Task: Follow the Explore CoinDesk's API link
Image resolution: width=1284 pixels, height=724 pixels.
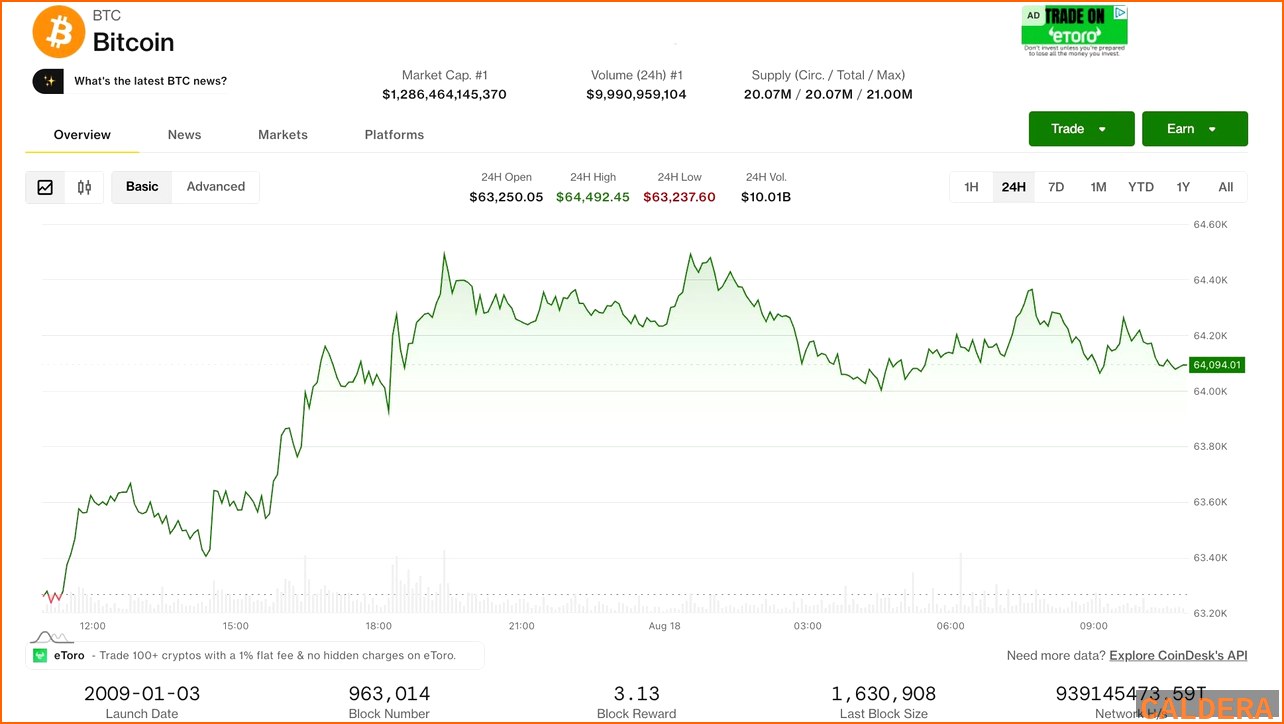Action: [x=1179, y=656]
